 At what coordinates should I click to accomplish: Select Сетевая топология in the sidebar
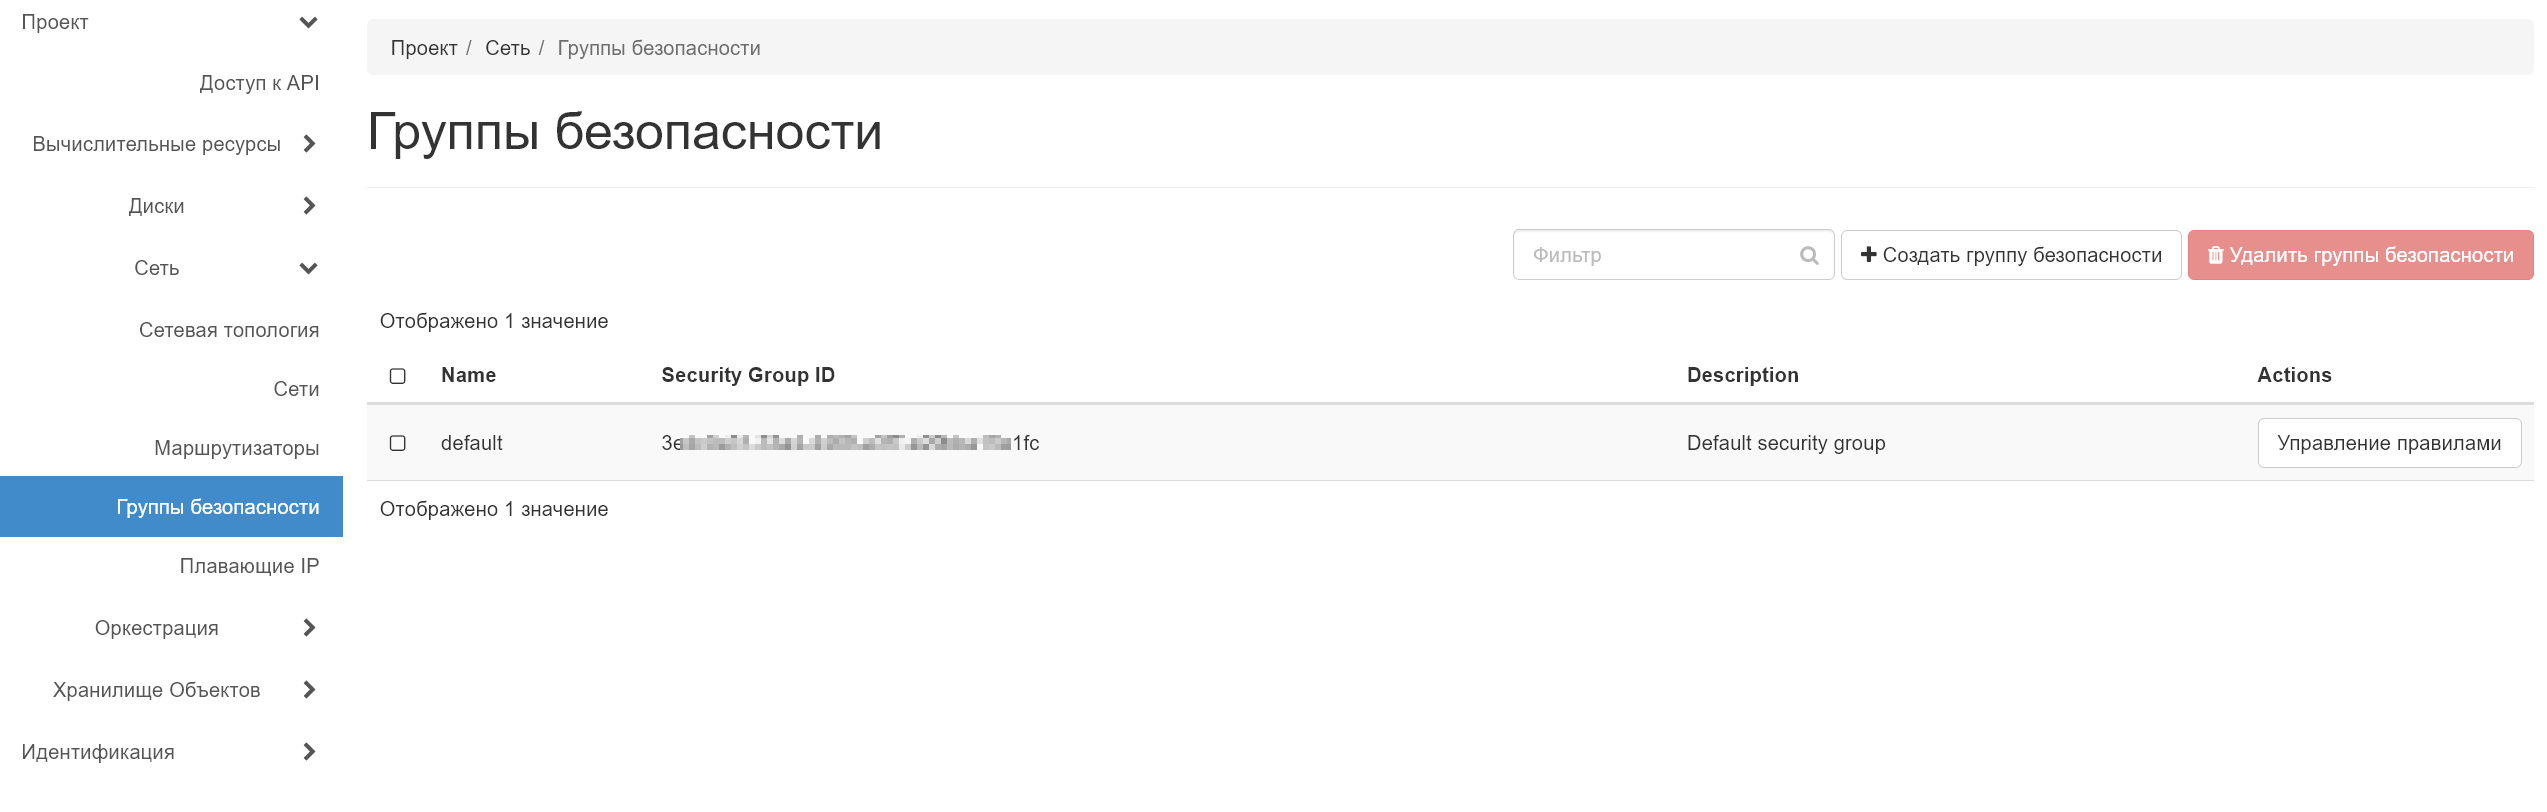coord(228,329)
